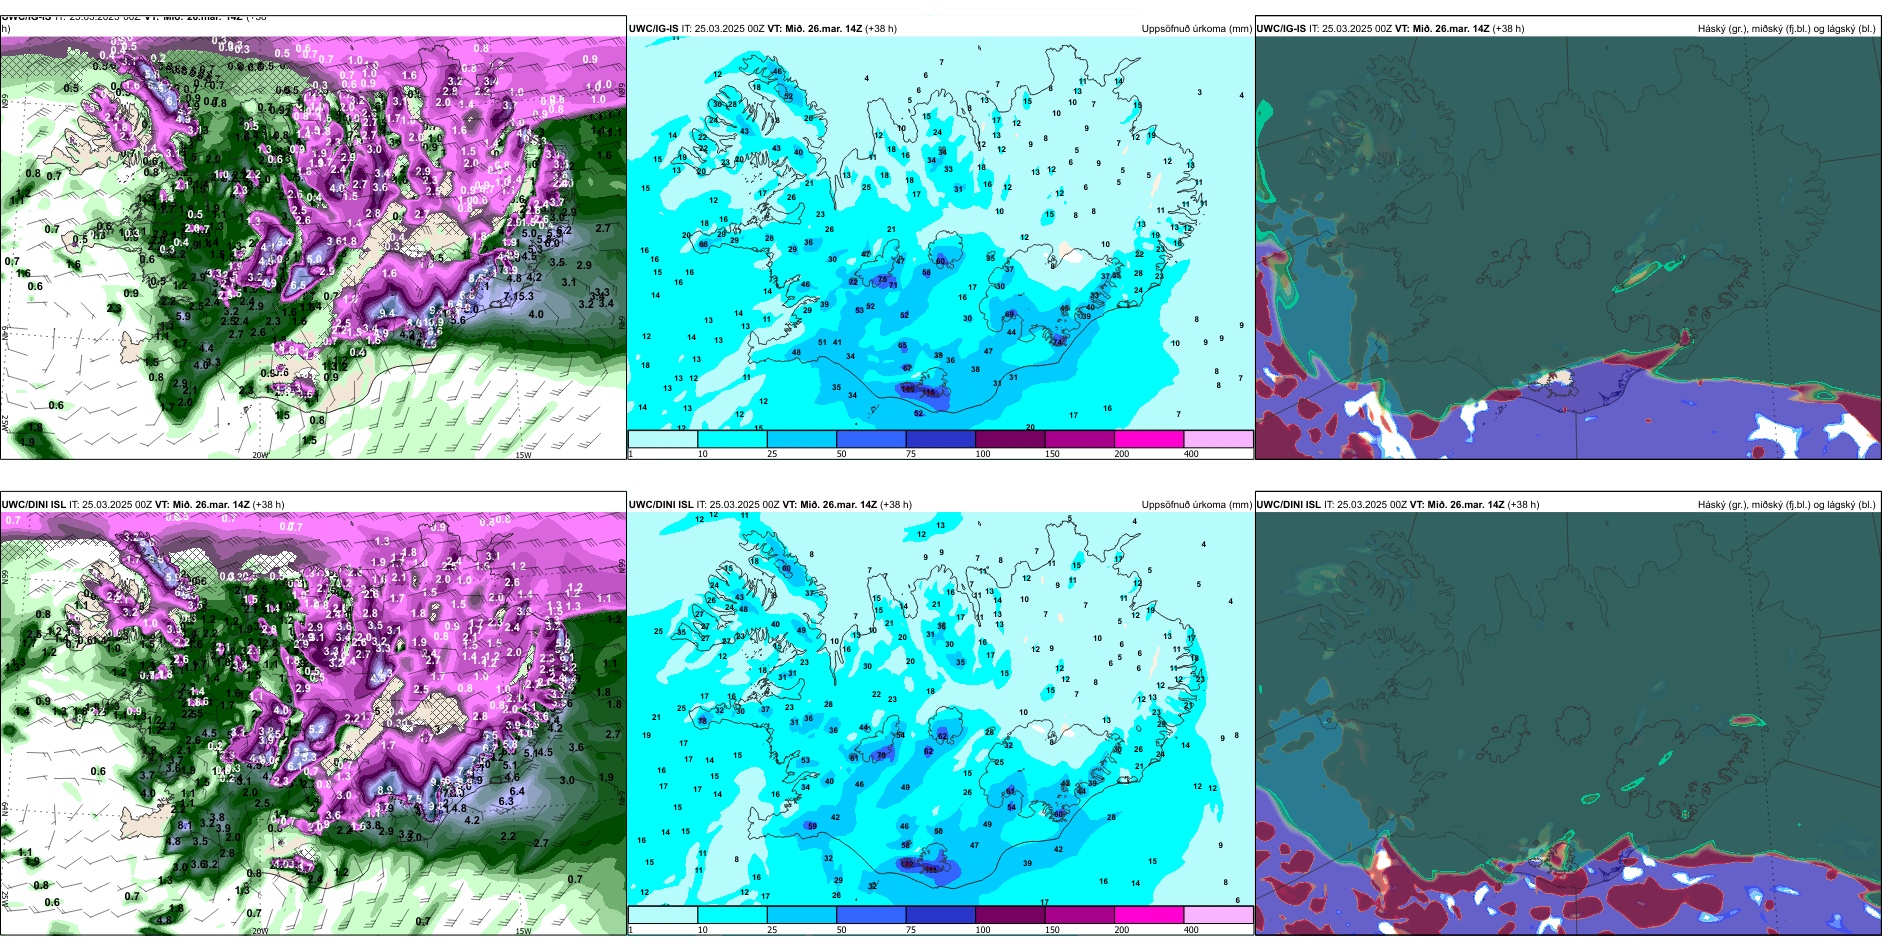Click the 100–150 mm swatch in IG-IS legend
Viewport: 1900px width, 950px height.
pos(1010,439)
